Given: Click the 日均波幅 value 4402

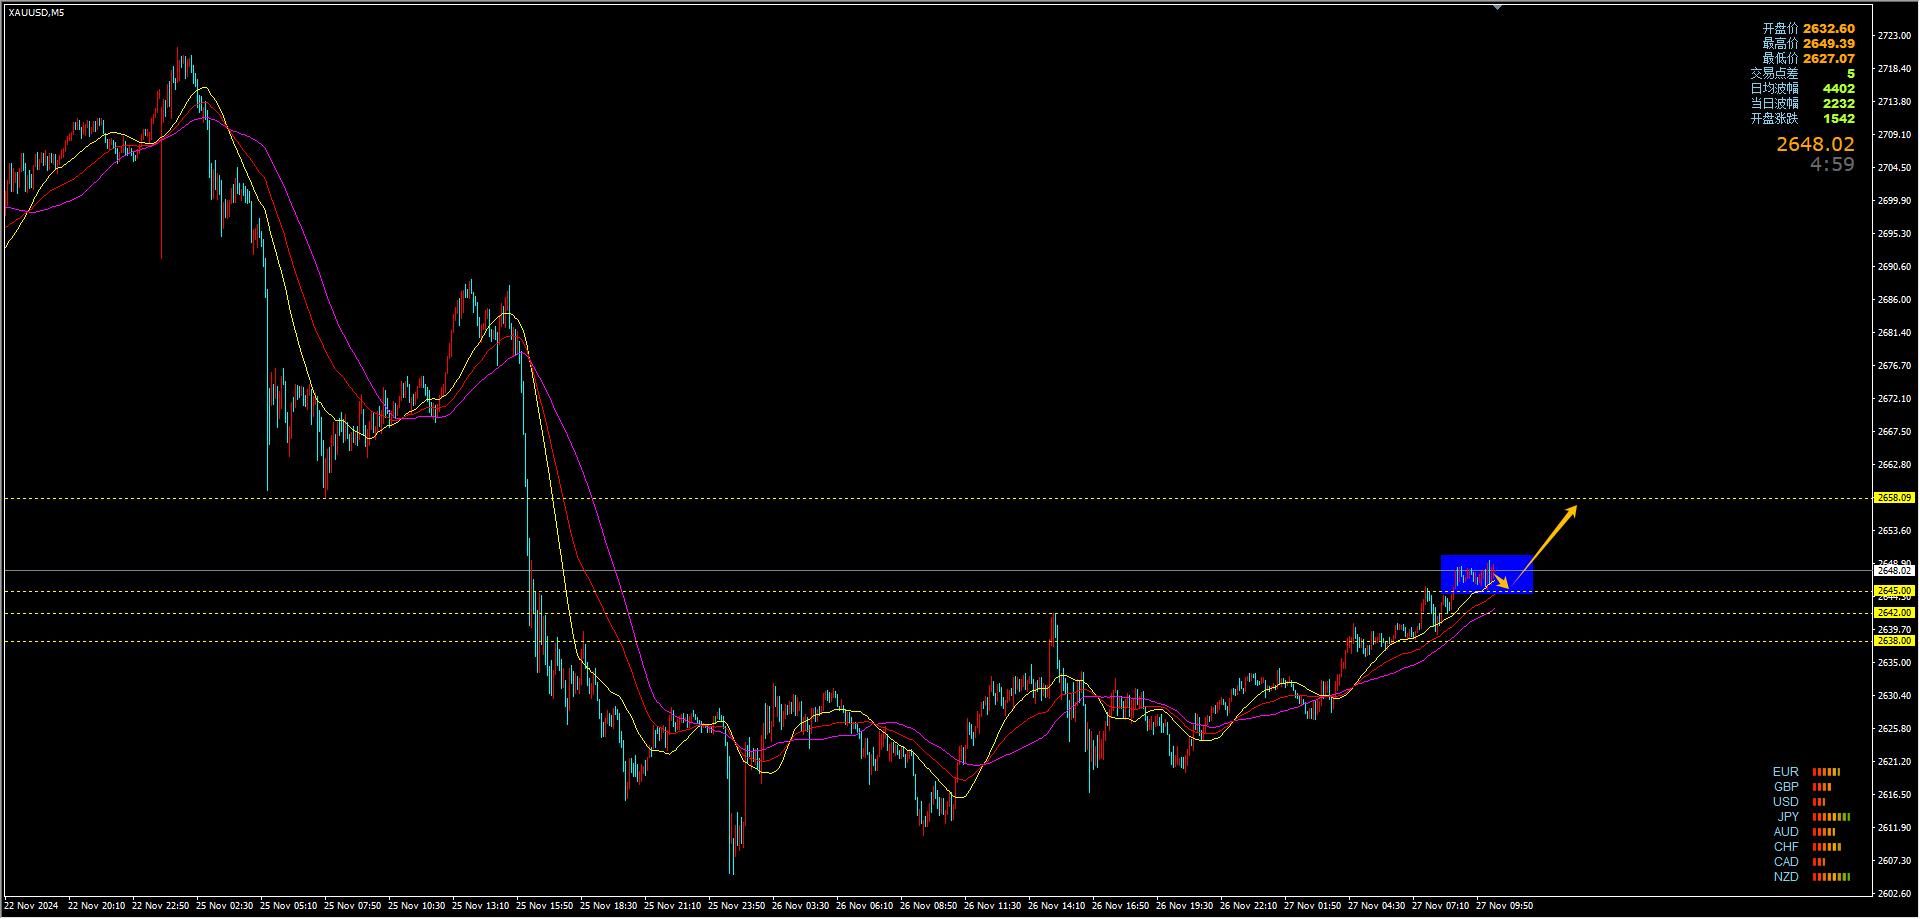Looking at the screenshot, I should click(1838, 89).
